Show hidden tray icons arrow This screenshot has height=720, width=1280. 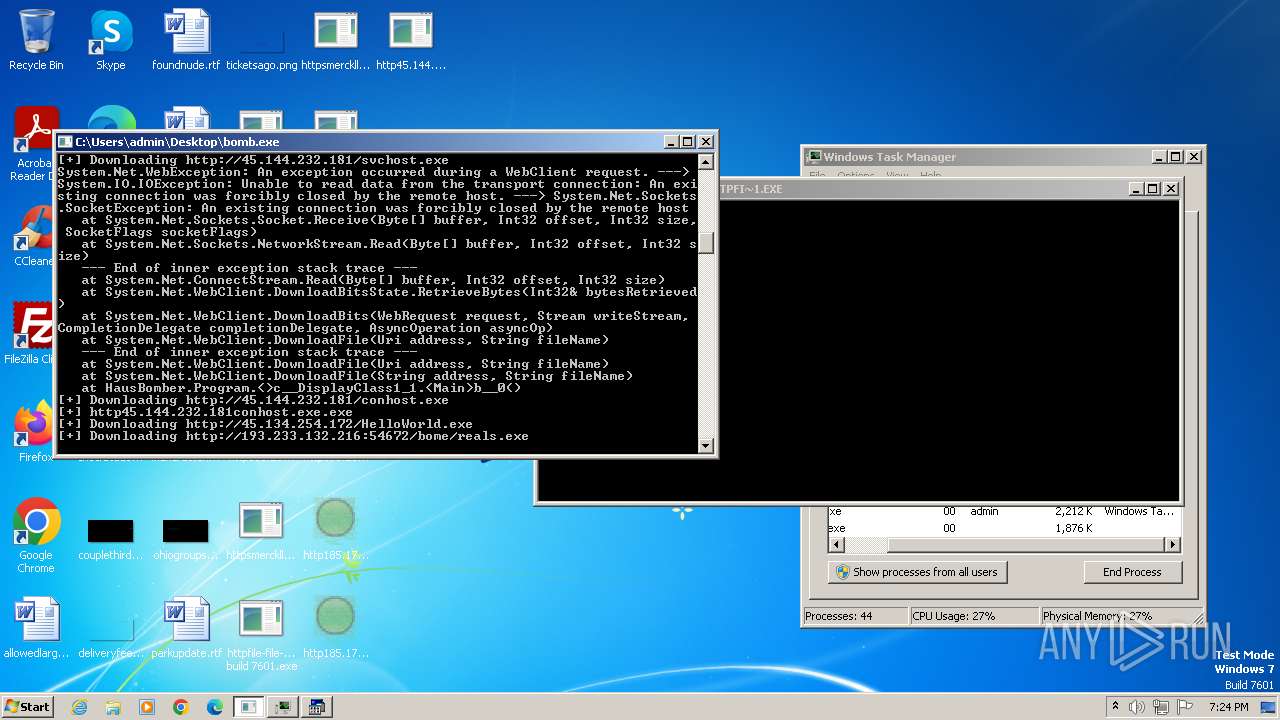click(x=1114, y=707)
